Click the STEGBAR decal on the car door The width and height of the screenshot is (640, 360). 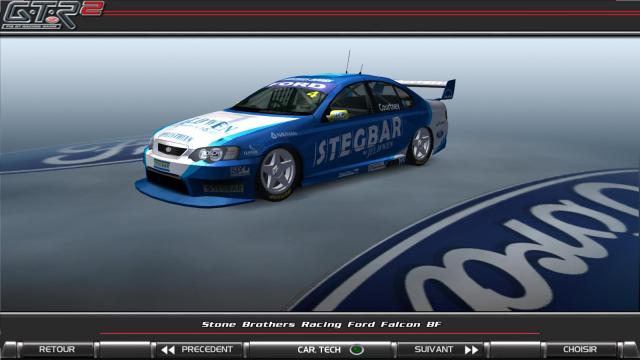pos(359,142)
